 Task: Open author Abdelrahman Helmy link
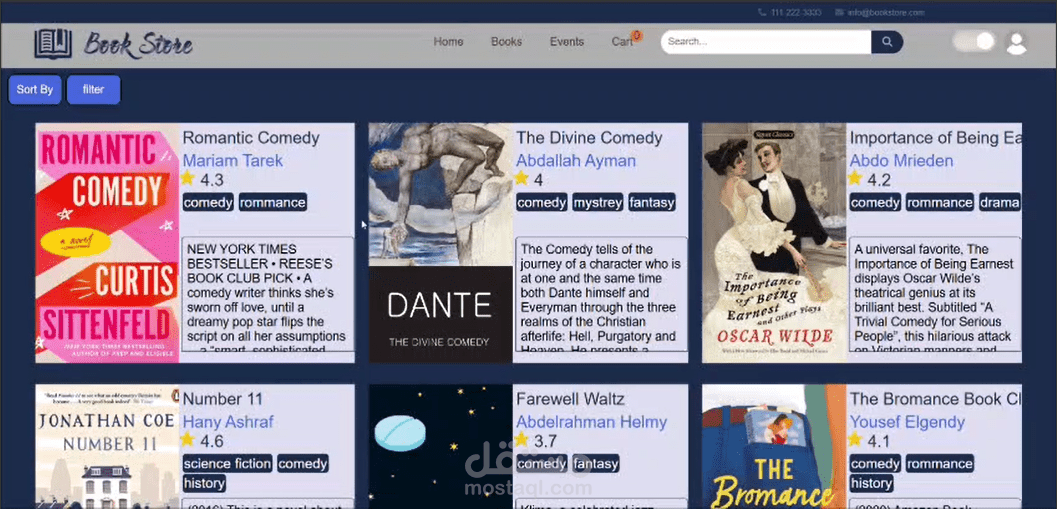(591, 423)
